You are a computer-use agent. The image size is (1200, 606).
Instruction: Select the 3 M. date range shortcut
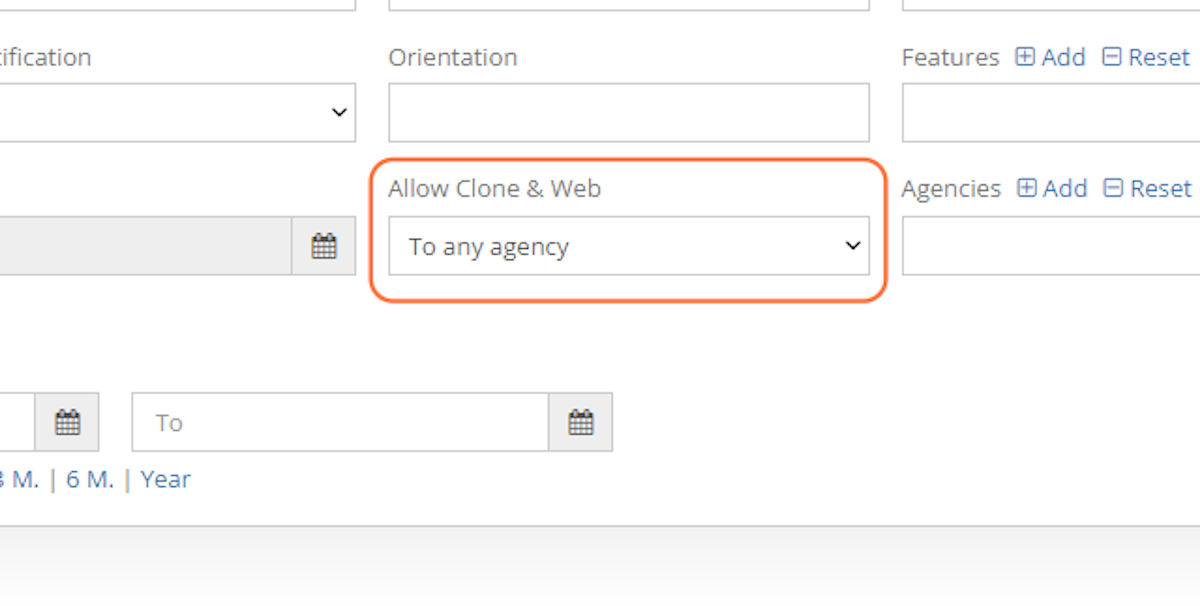(18, 480)
